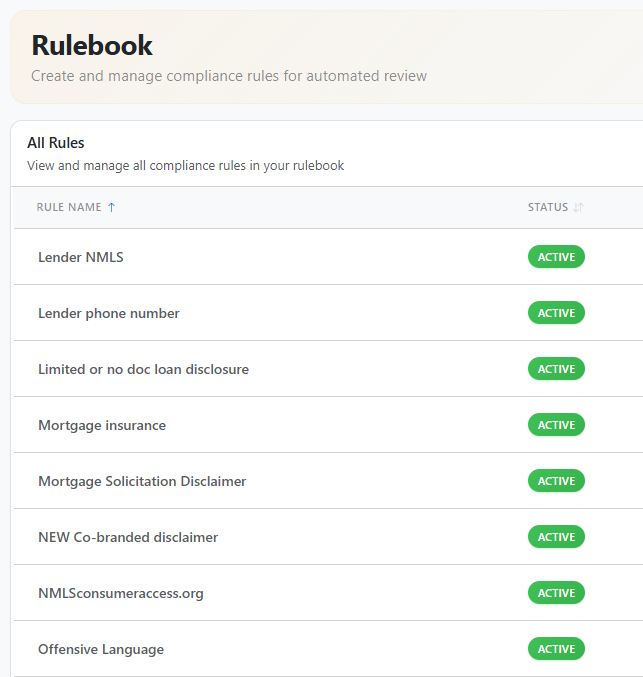643x677 pixels.
Task: Click Active badge for Limited or no doc loan disclosure
Action: point(556,369)
